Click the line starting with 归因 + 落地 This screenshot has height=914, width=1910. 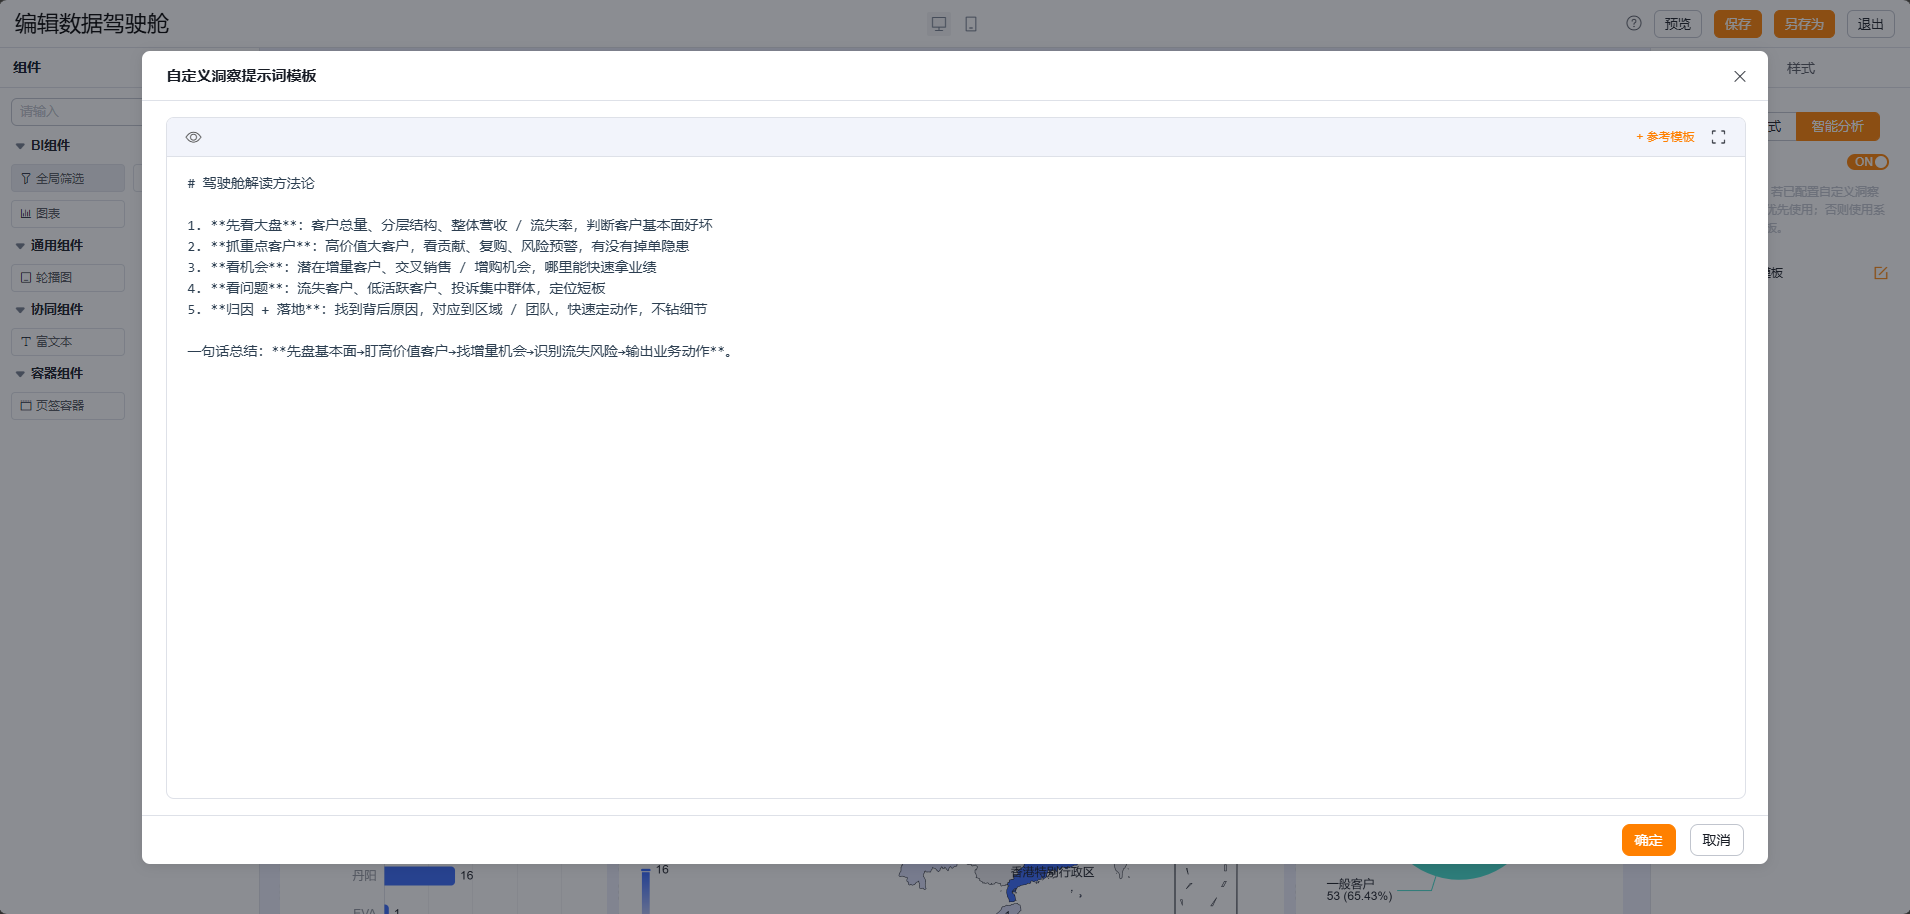click(x=447, y=309)
